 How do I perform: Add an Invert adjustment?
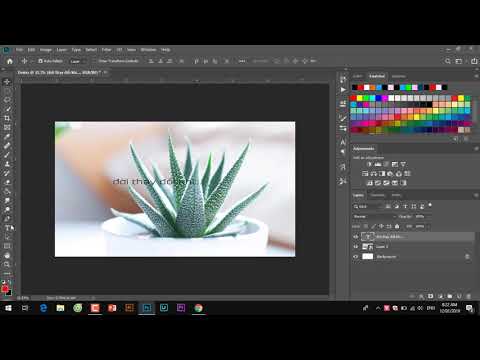(x=369, y=183)
